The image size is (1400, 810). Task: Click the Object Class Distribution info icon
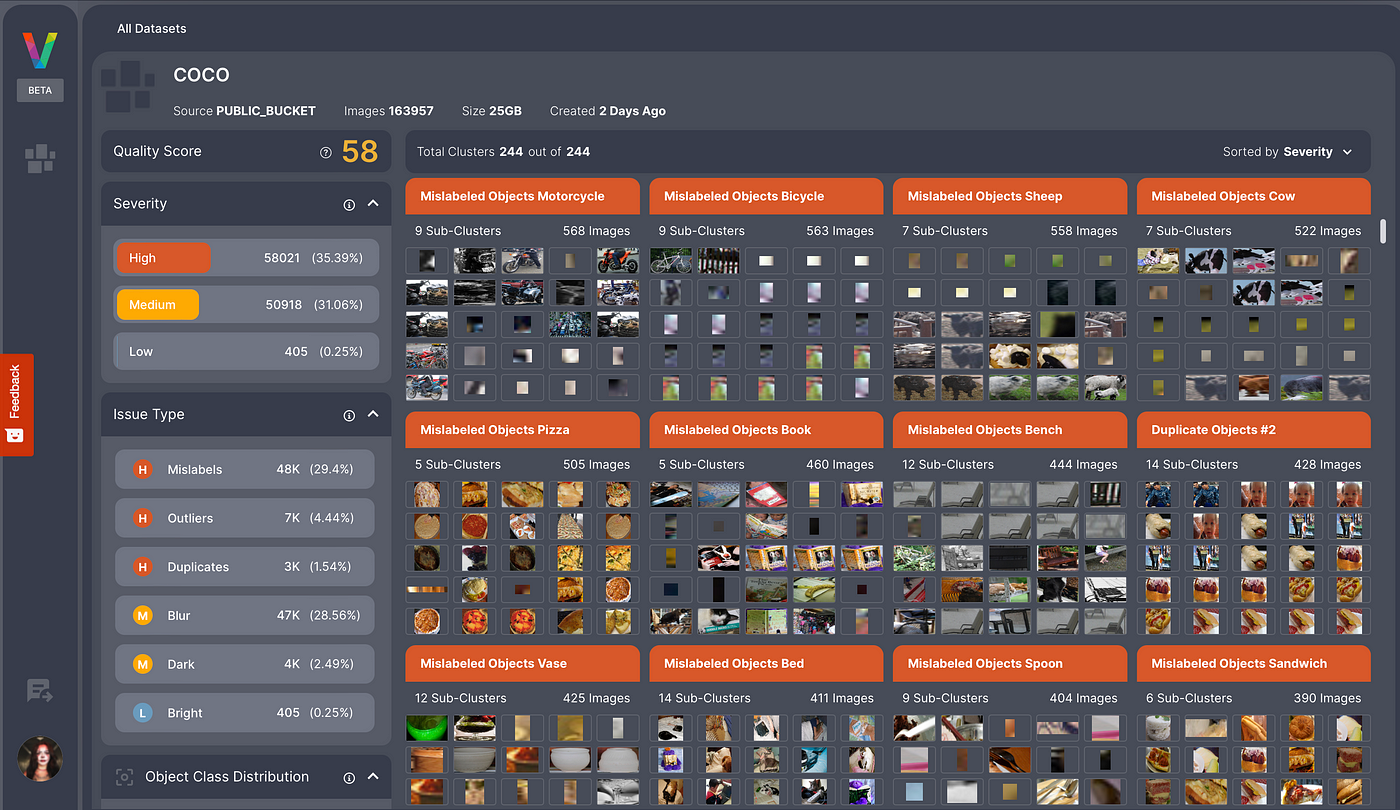tap(349, 777)
